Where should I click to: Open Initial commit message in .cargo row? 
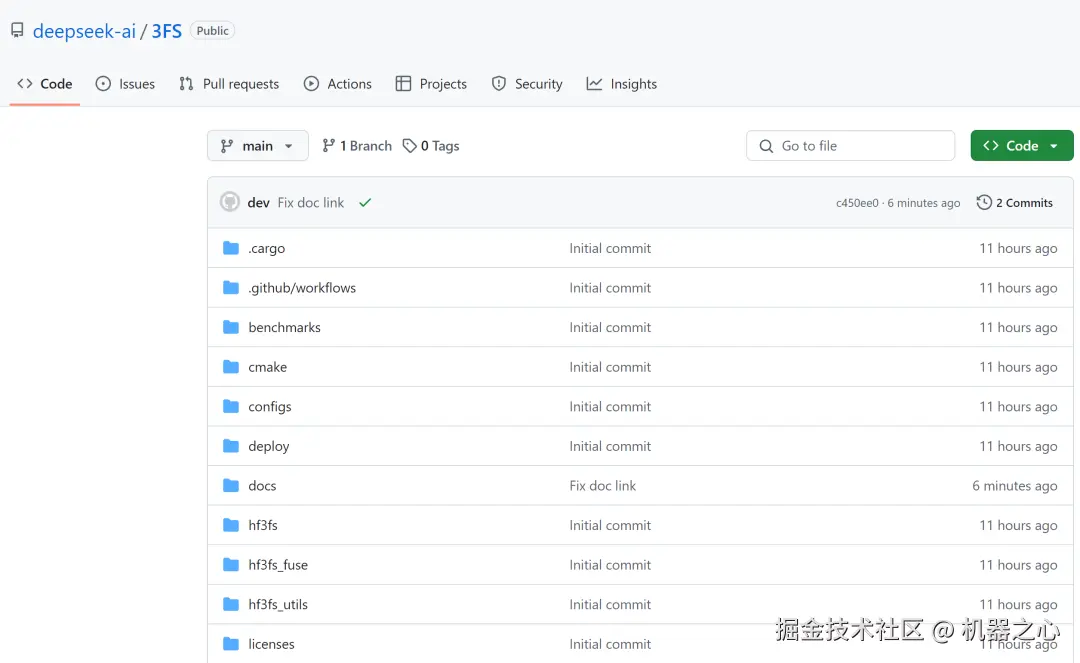(x=610, y=249)
